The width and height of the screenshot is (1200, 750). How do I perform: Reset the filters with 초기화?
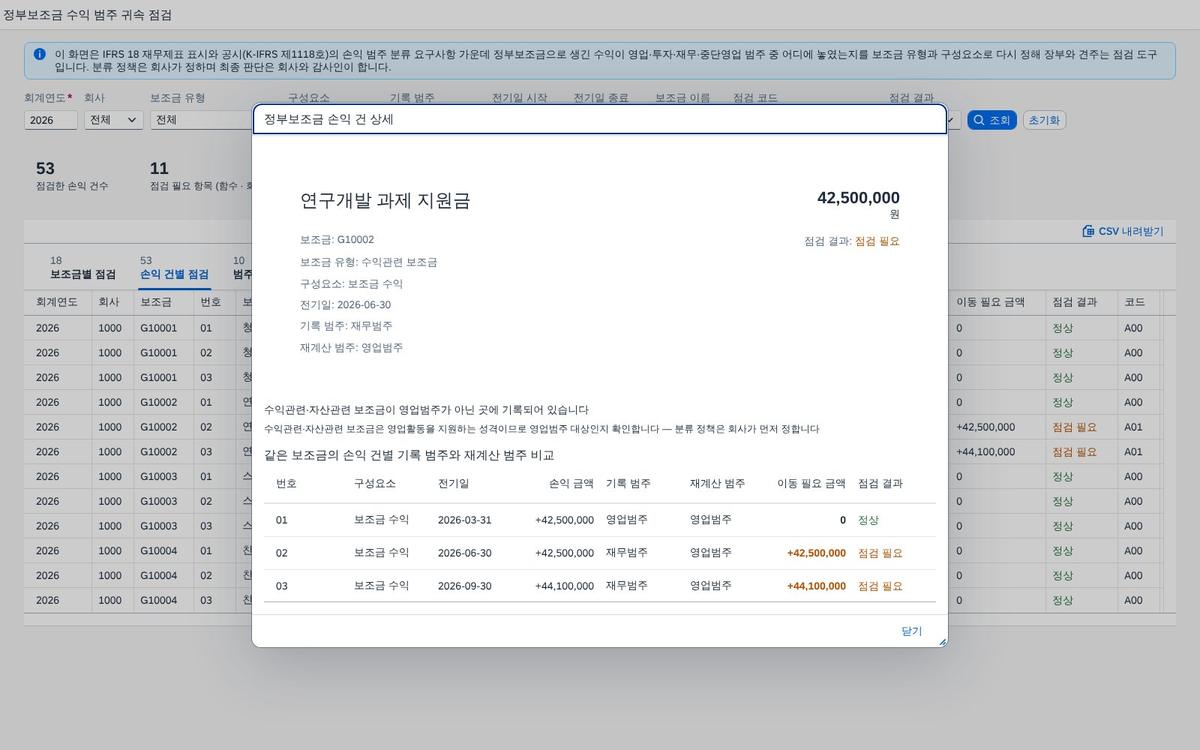(x=1044, y=120)
